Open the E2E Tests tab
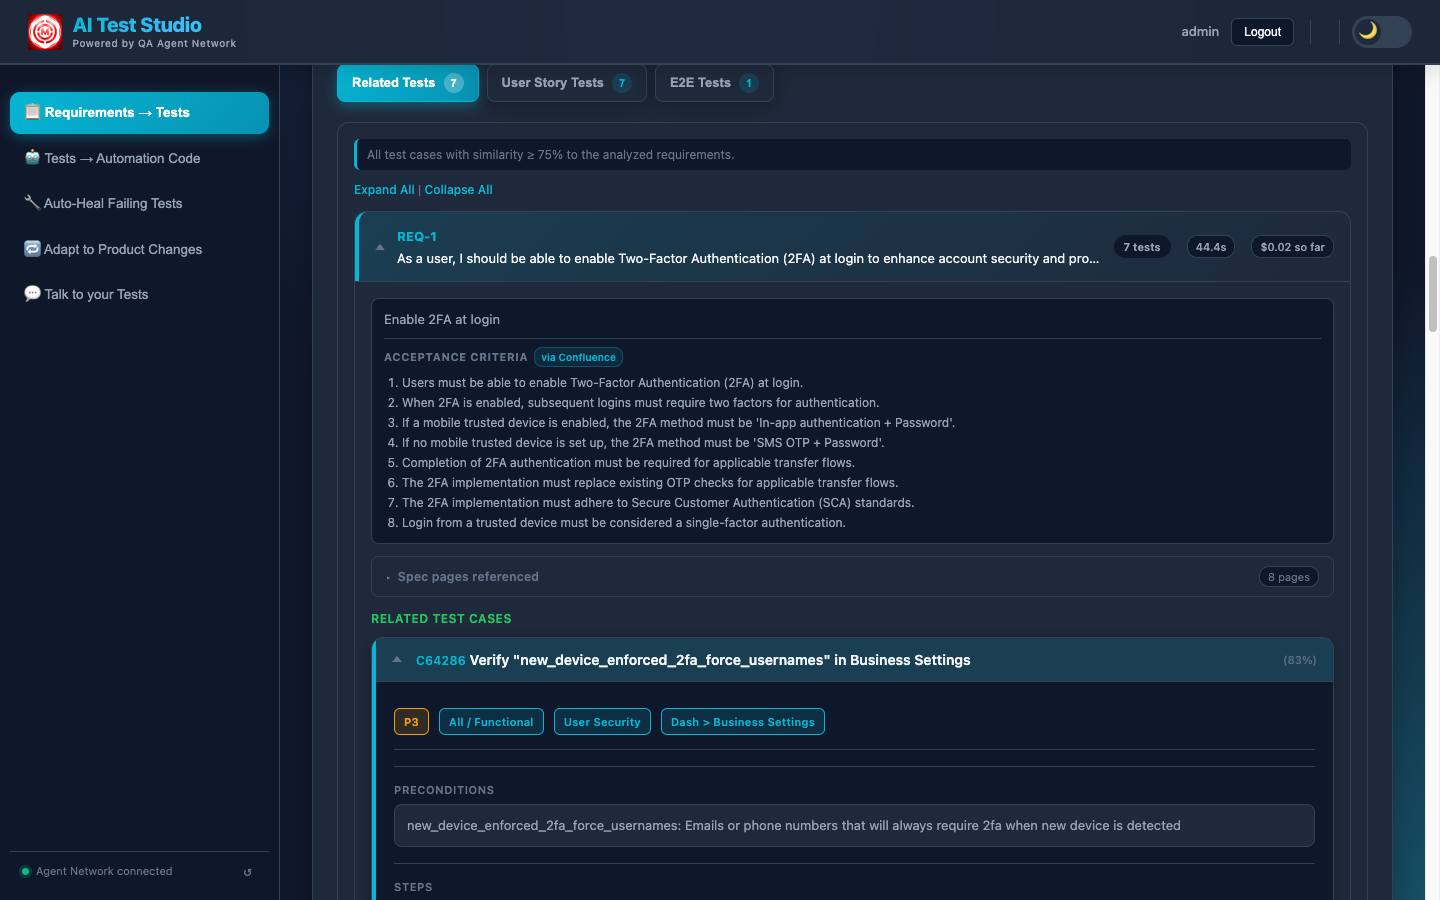 714,83
